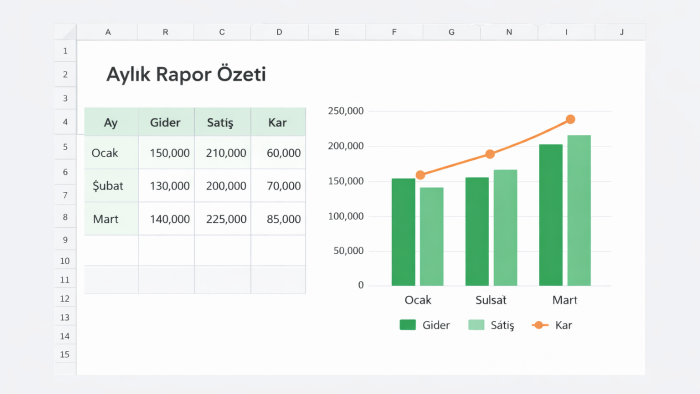Select all cells via corner triangle
This screenshot has height=394, width=700.
[x=66, y=32]
